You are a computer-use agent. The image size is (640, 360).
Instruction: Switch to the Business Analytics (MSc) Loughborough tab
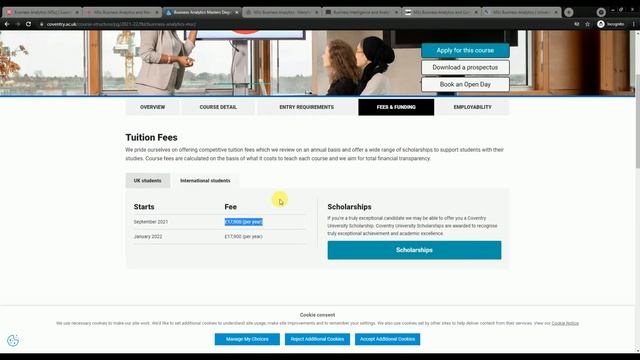coord(41,12)
